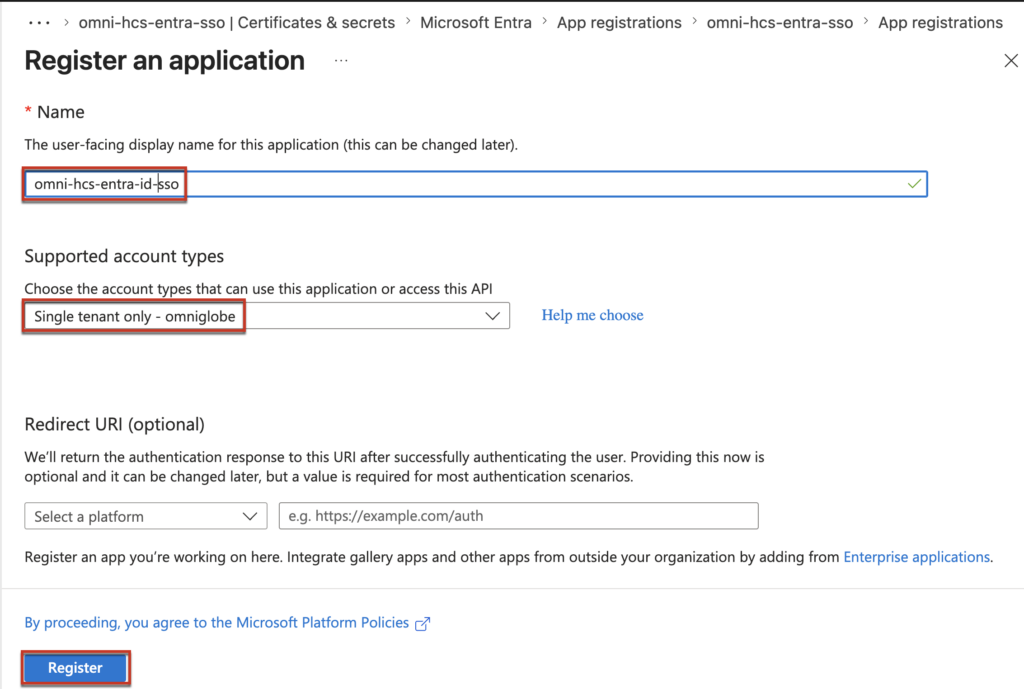Open first App registrations breadcrumb after Microsoft Entra

619,22
